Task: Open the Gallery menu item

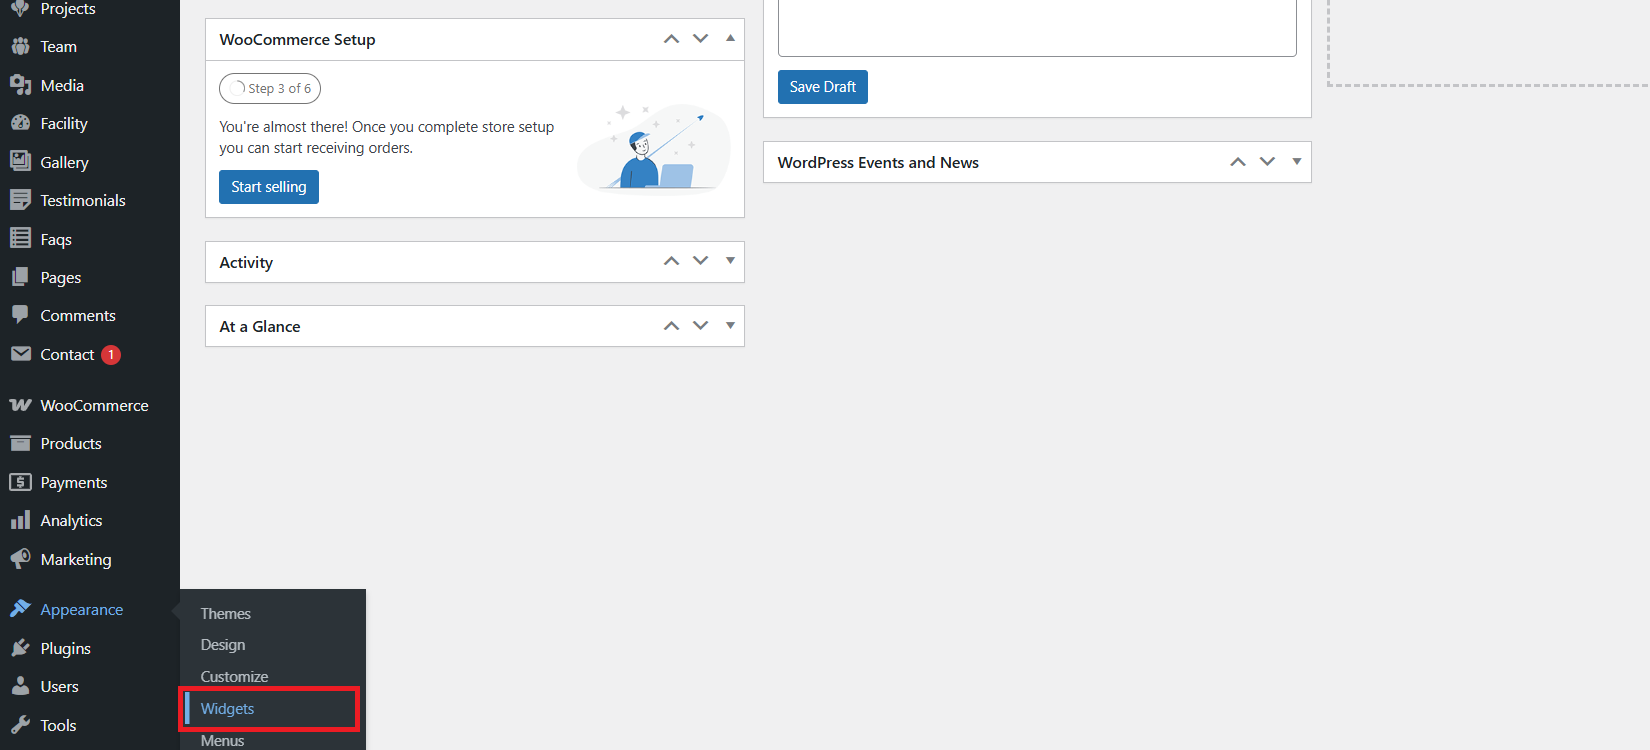Action: [x=65, y=162]
